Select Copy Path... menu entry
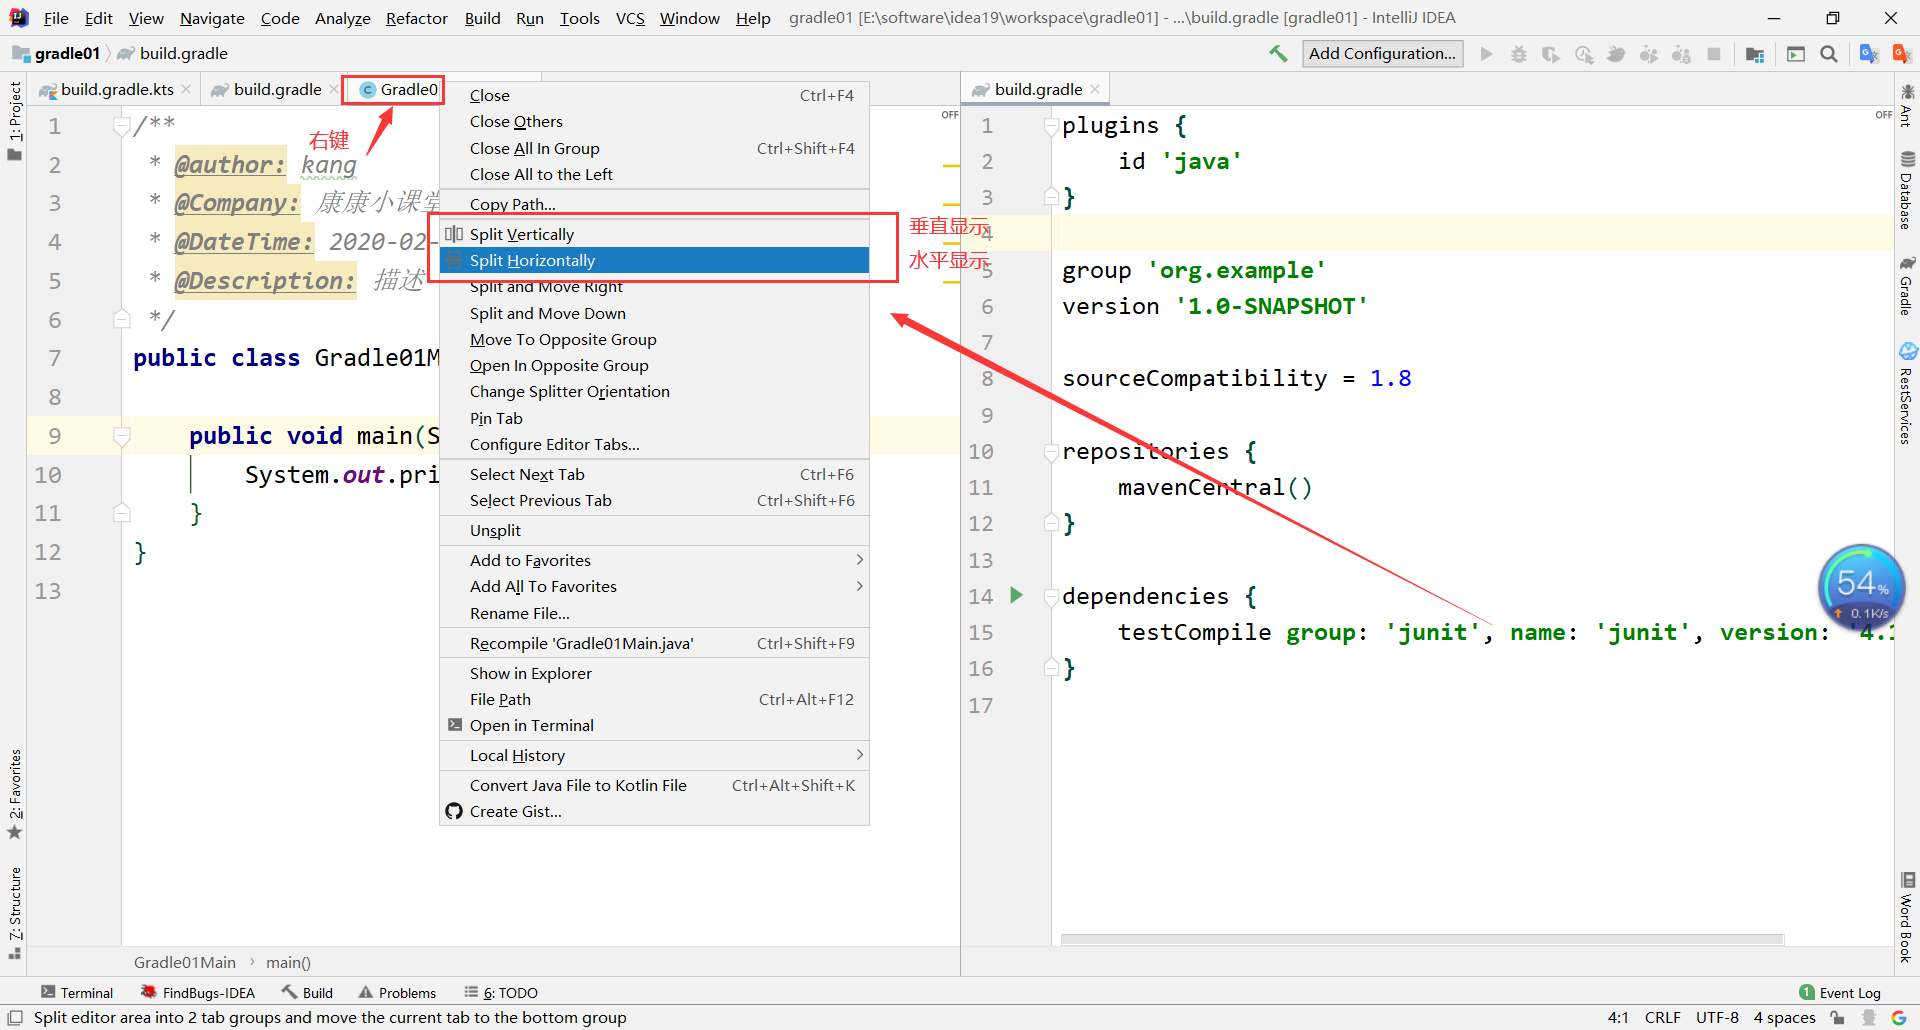Screen dimensions: 1920x1030 (x=654, y=204)
